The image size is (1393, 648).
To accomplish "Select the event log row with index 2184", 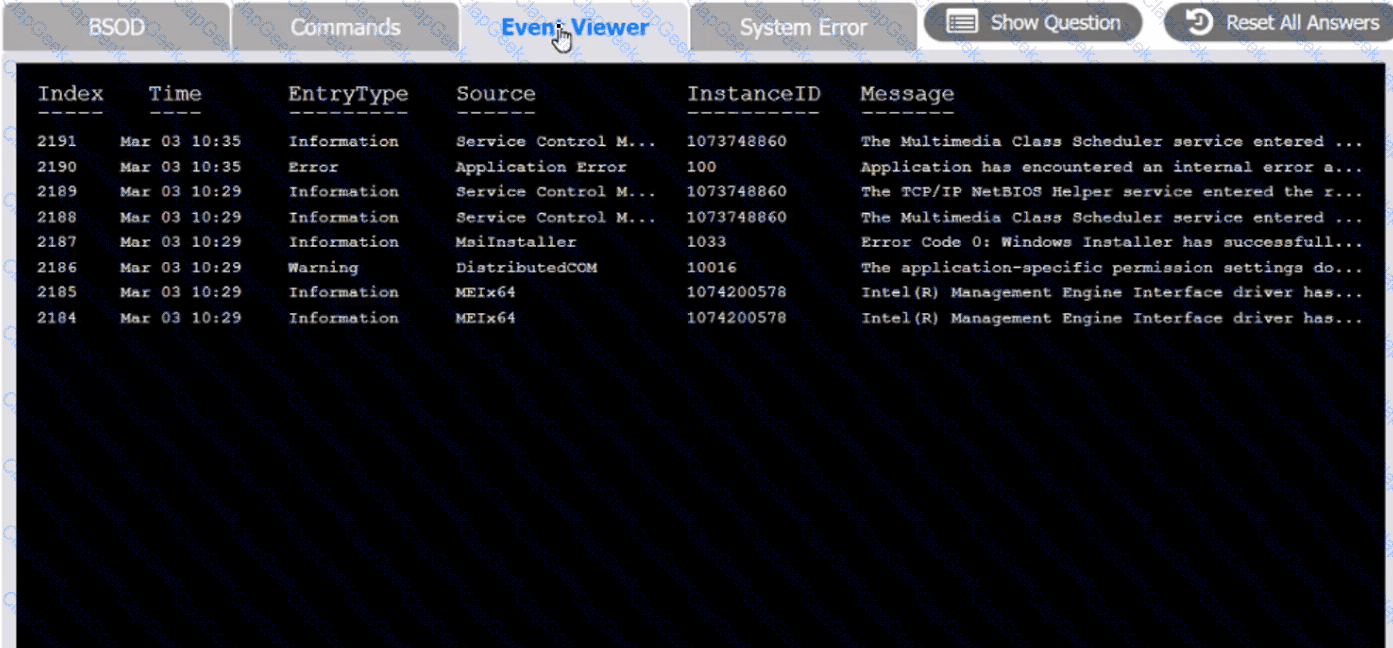I will (57, 318).
